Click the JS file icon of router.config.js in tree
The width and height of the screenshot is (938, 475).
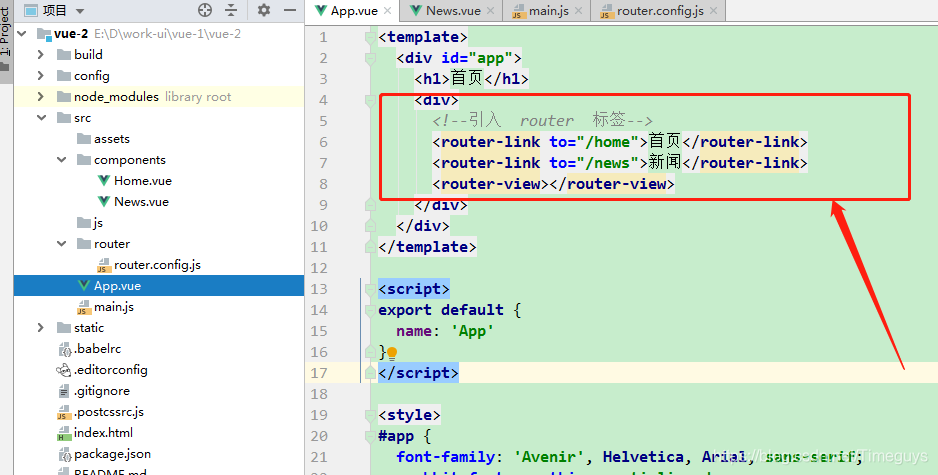pos(103,265)
